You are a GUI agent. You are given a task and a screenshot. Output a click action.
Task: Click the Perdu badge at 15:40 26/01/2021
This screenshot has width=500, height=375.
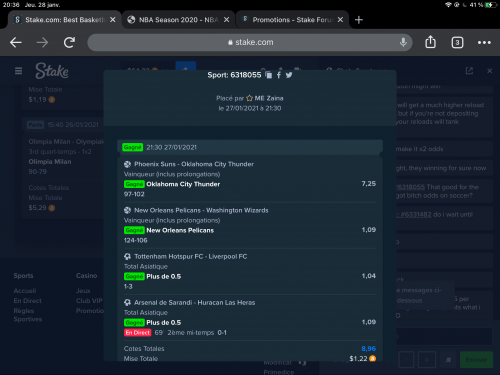(35, 125)
